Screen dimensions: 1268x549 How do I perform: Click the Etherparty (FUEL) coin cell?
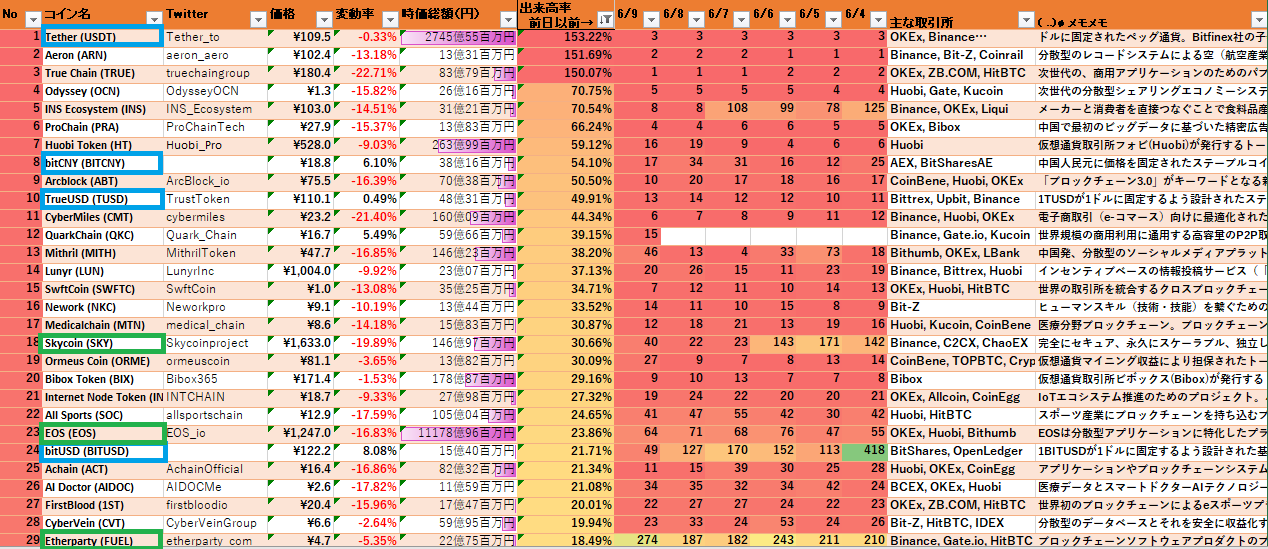coord(101,541)
